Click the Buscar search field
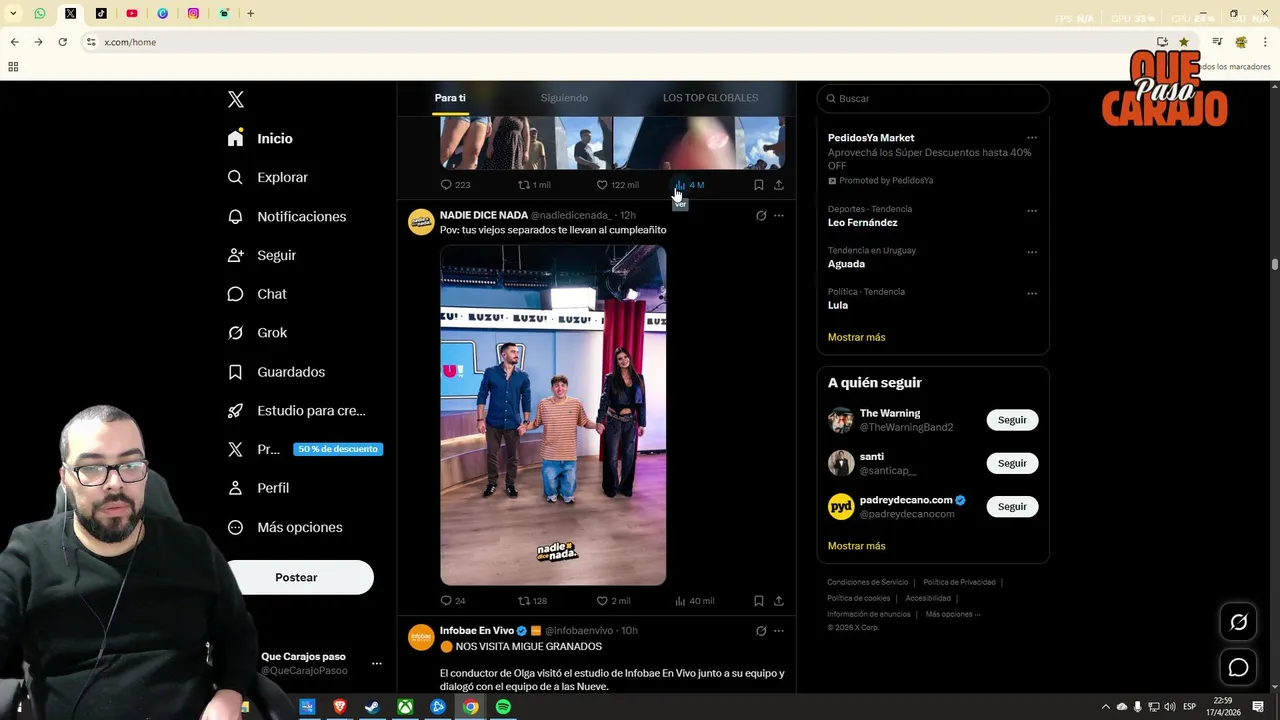Image resolution: width=1280 pixels, height=720 pixels. tap(933, 98)
